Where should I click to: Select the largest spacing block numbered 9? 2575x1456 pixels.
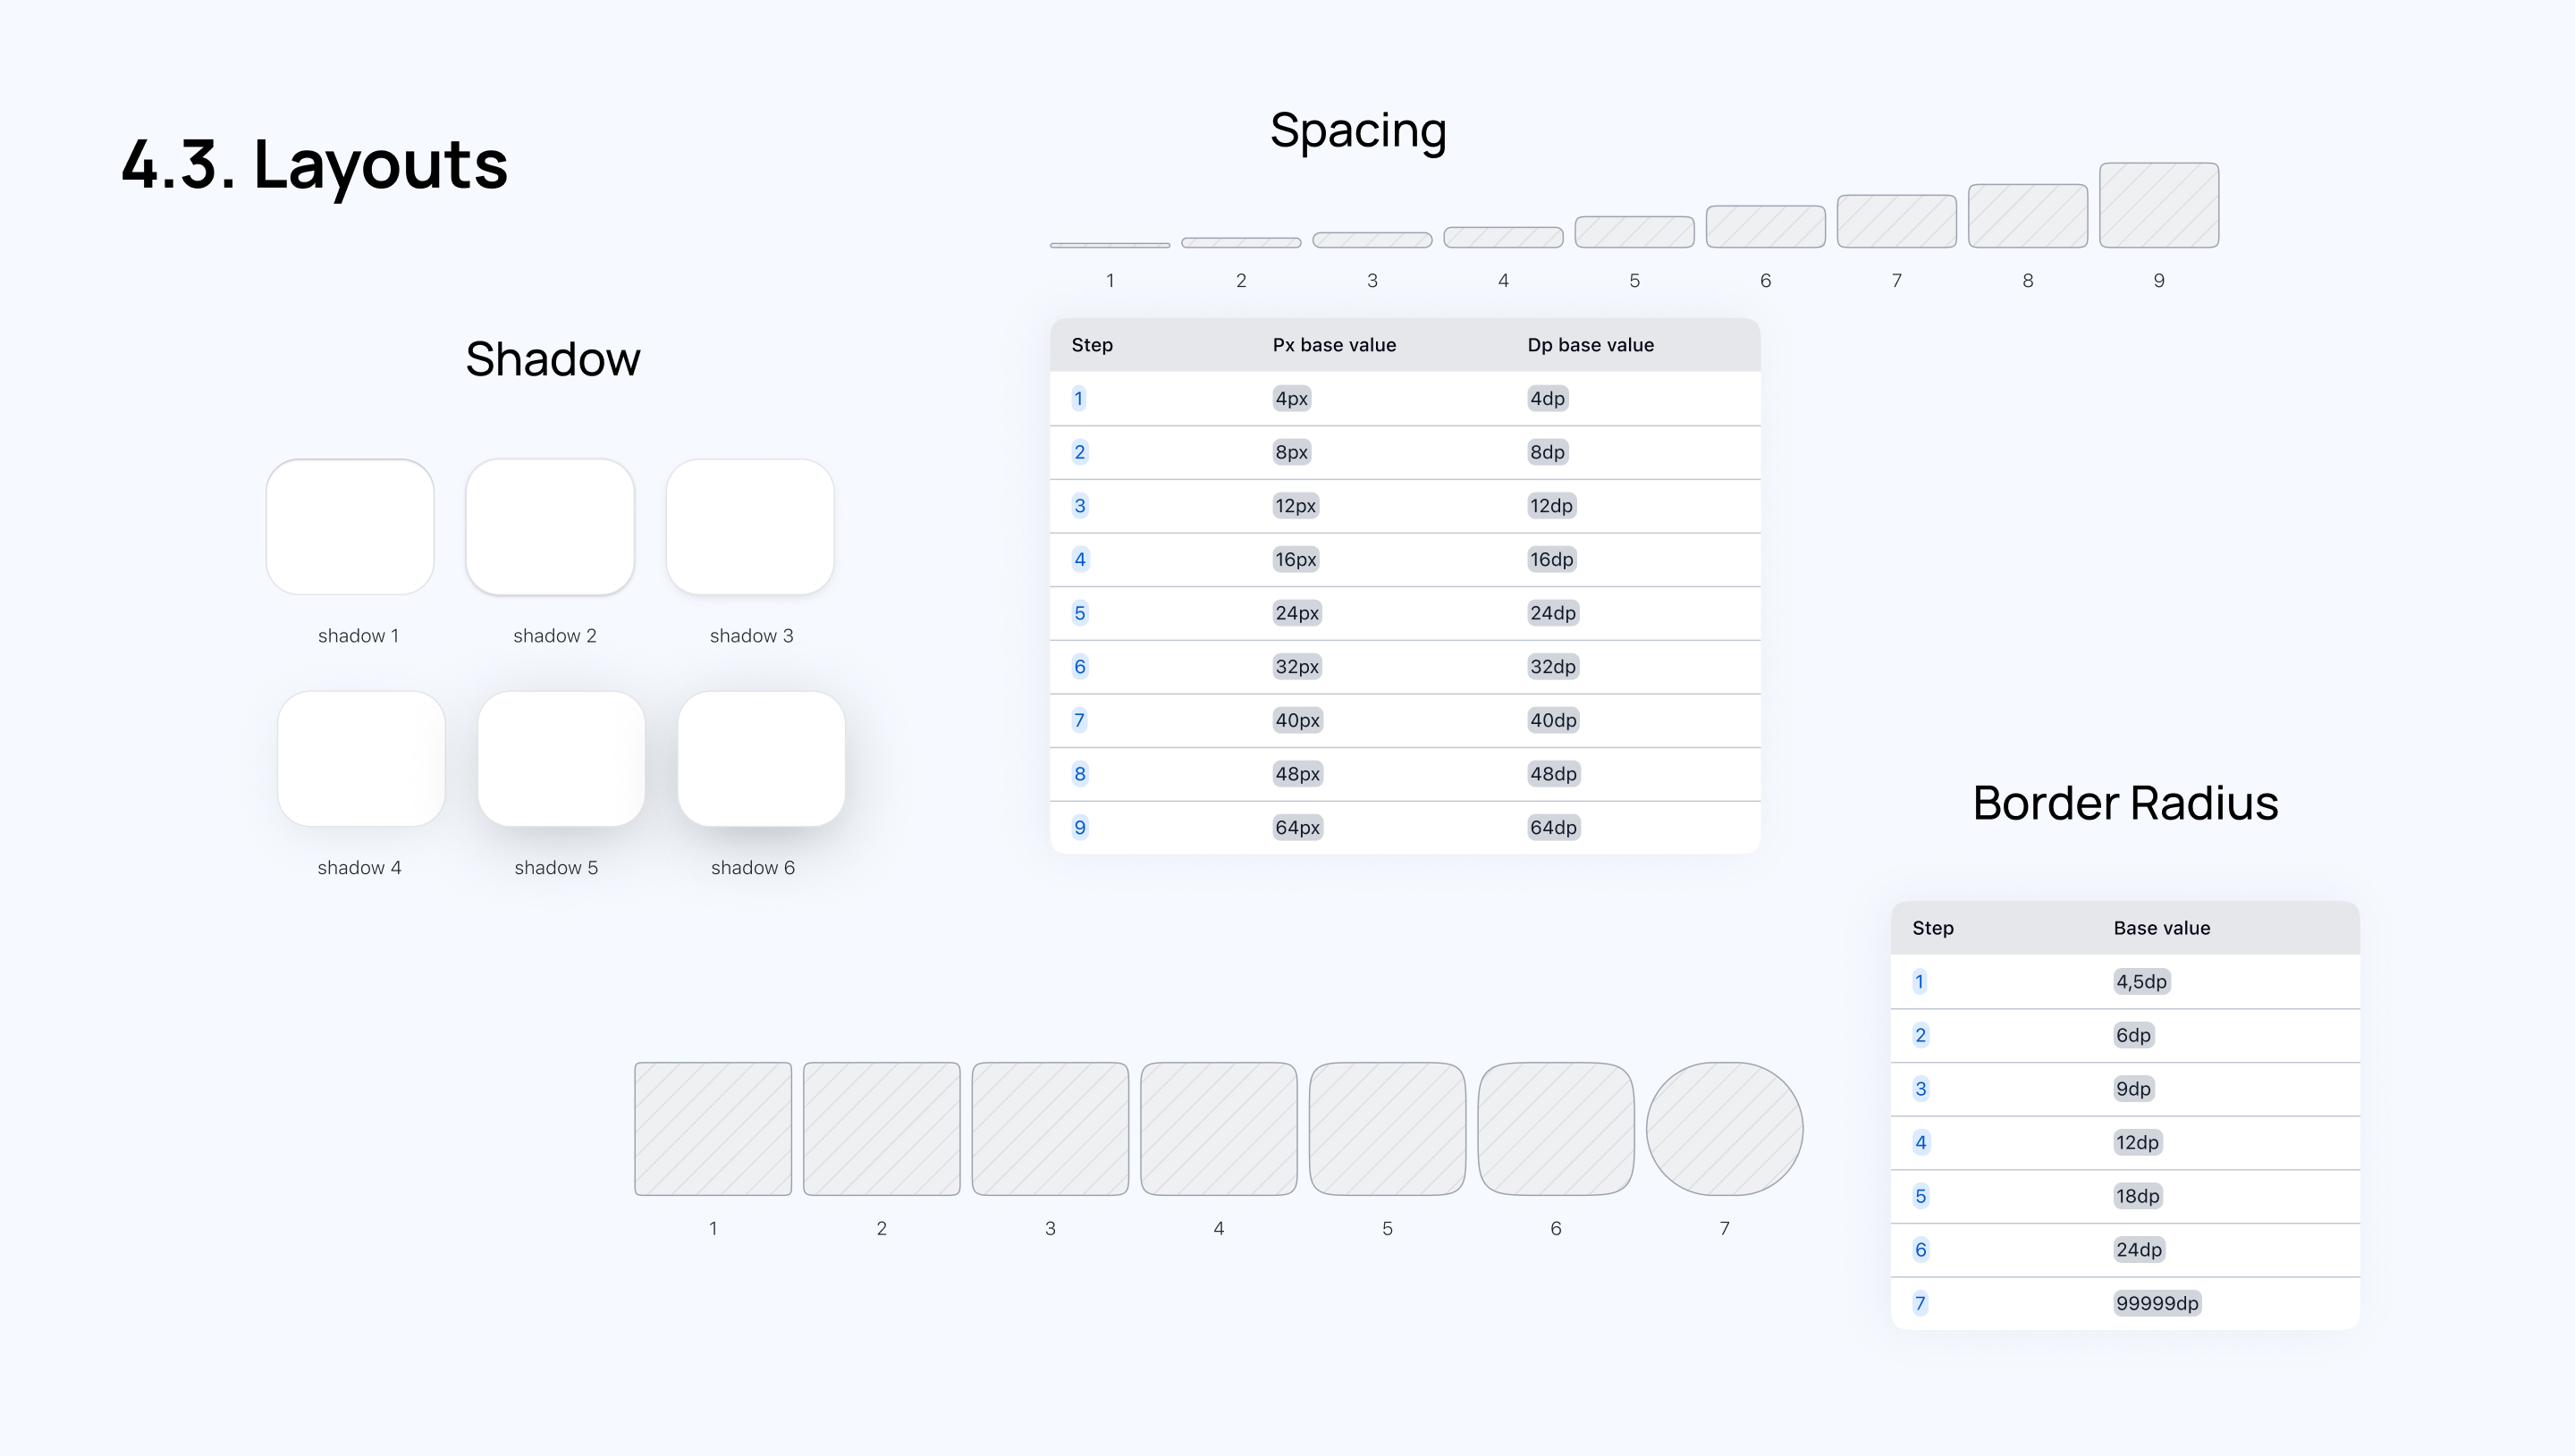[x=2158, y=205]
